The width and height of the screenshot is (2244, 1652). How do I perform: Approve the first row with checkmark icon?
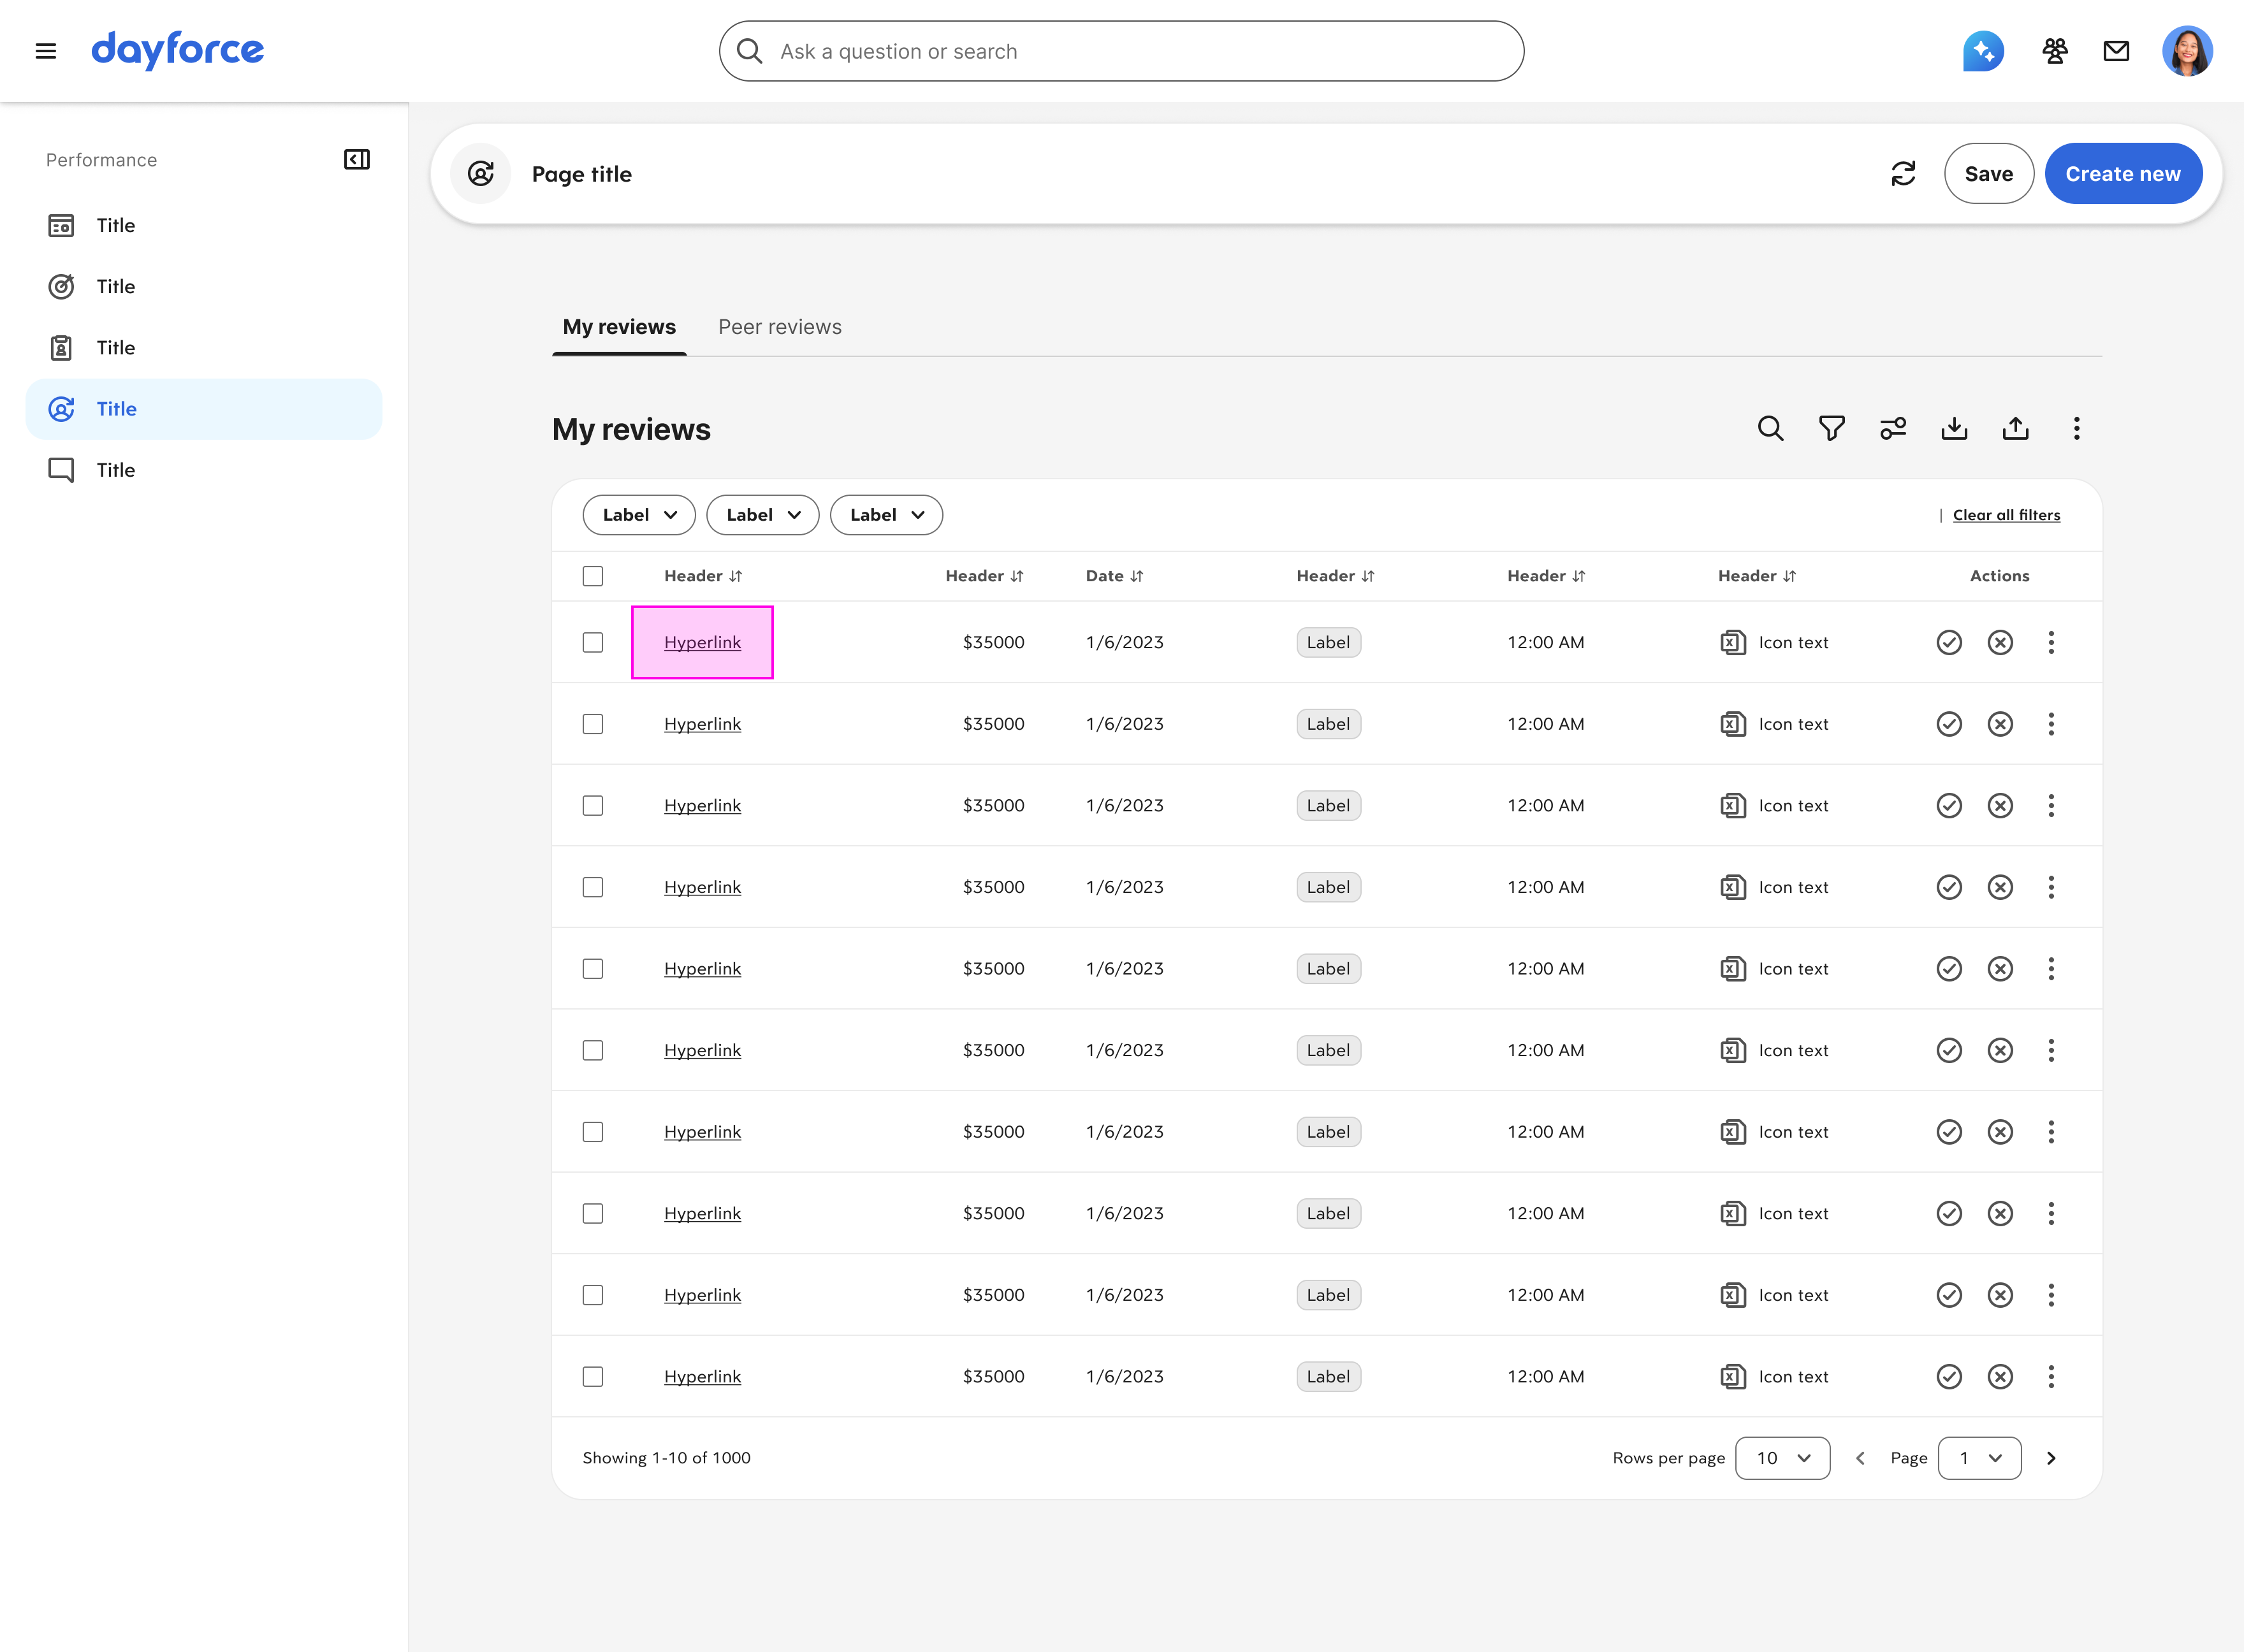pyautogui.click(x=1949, y=642)
